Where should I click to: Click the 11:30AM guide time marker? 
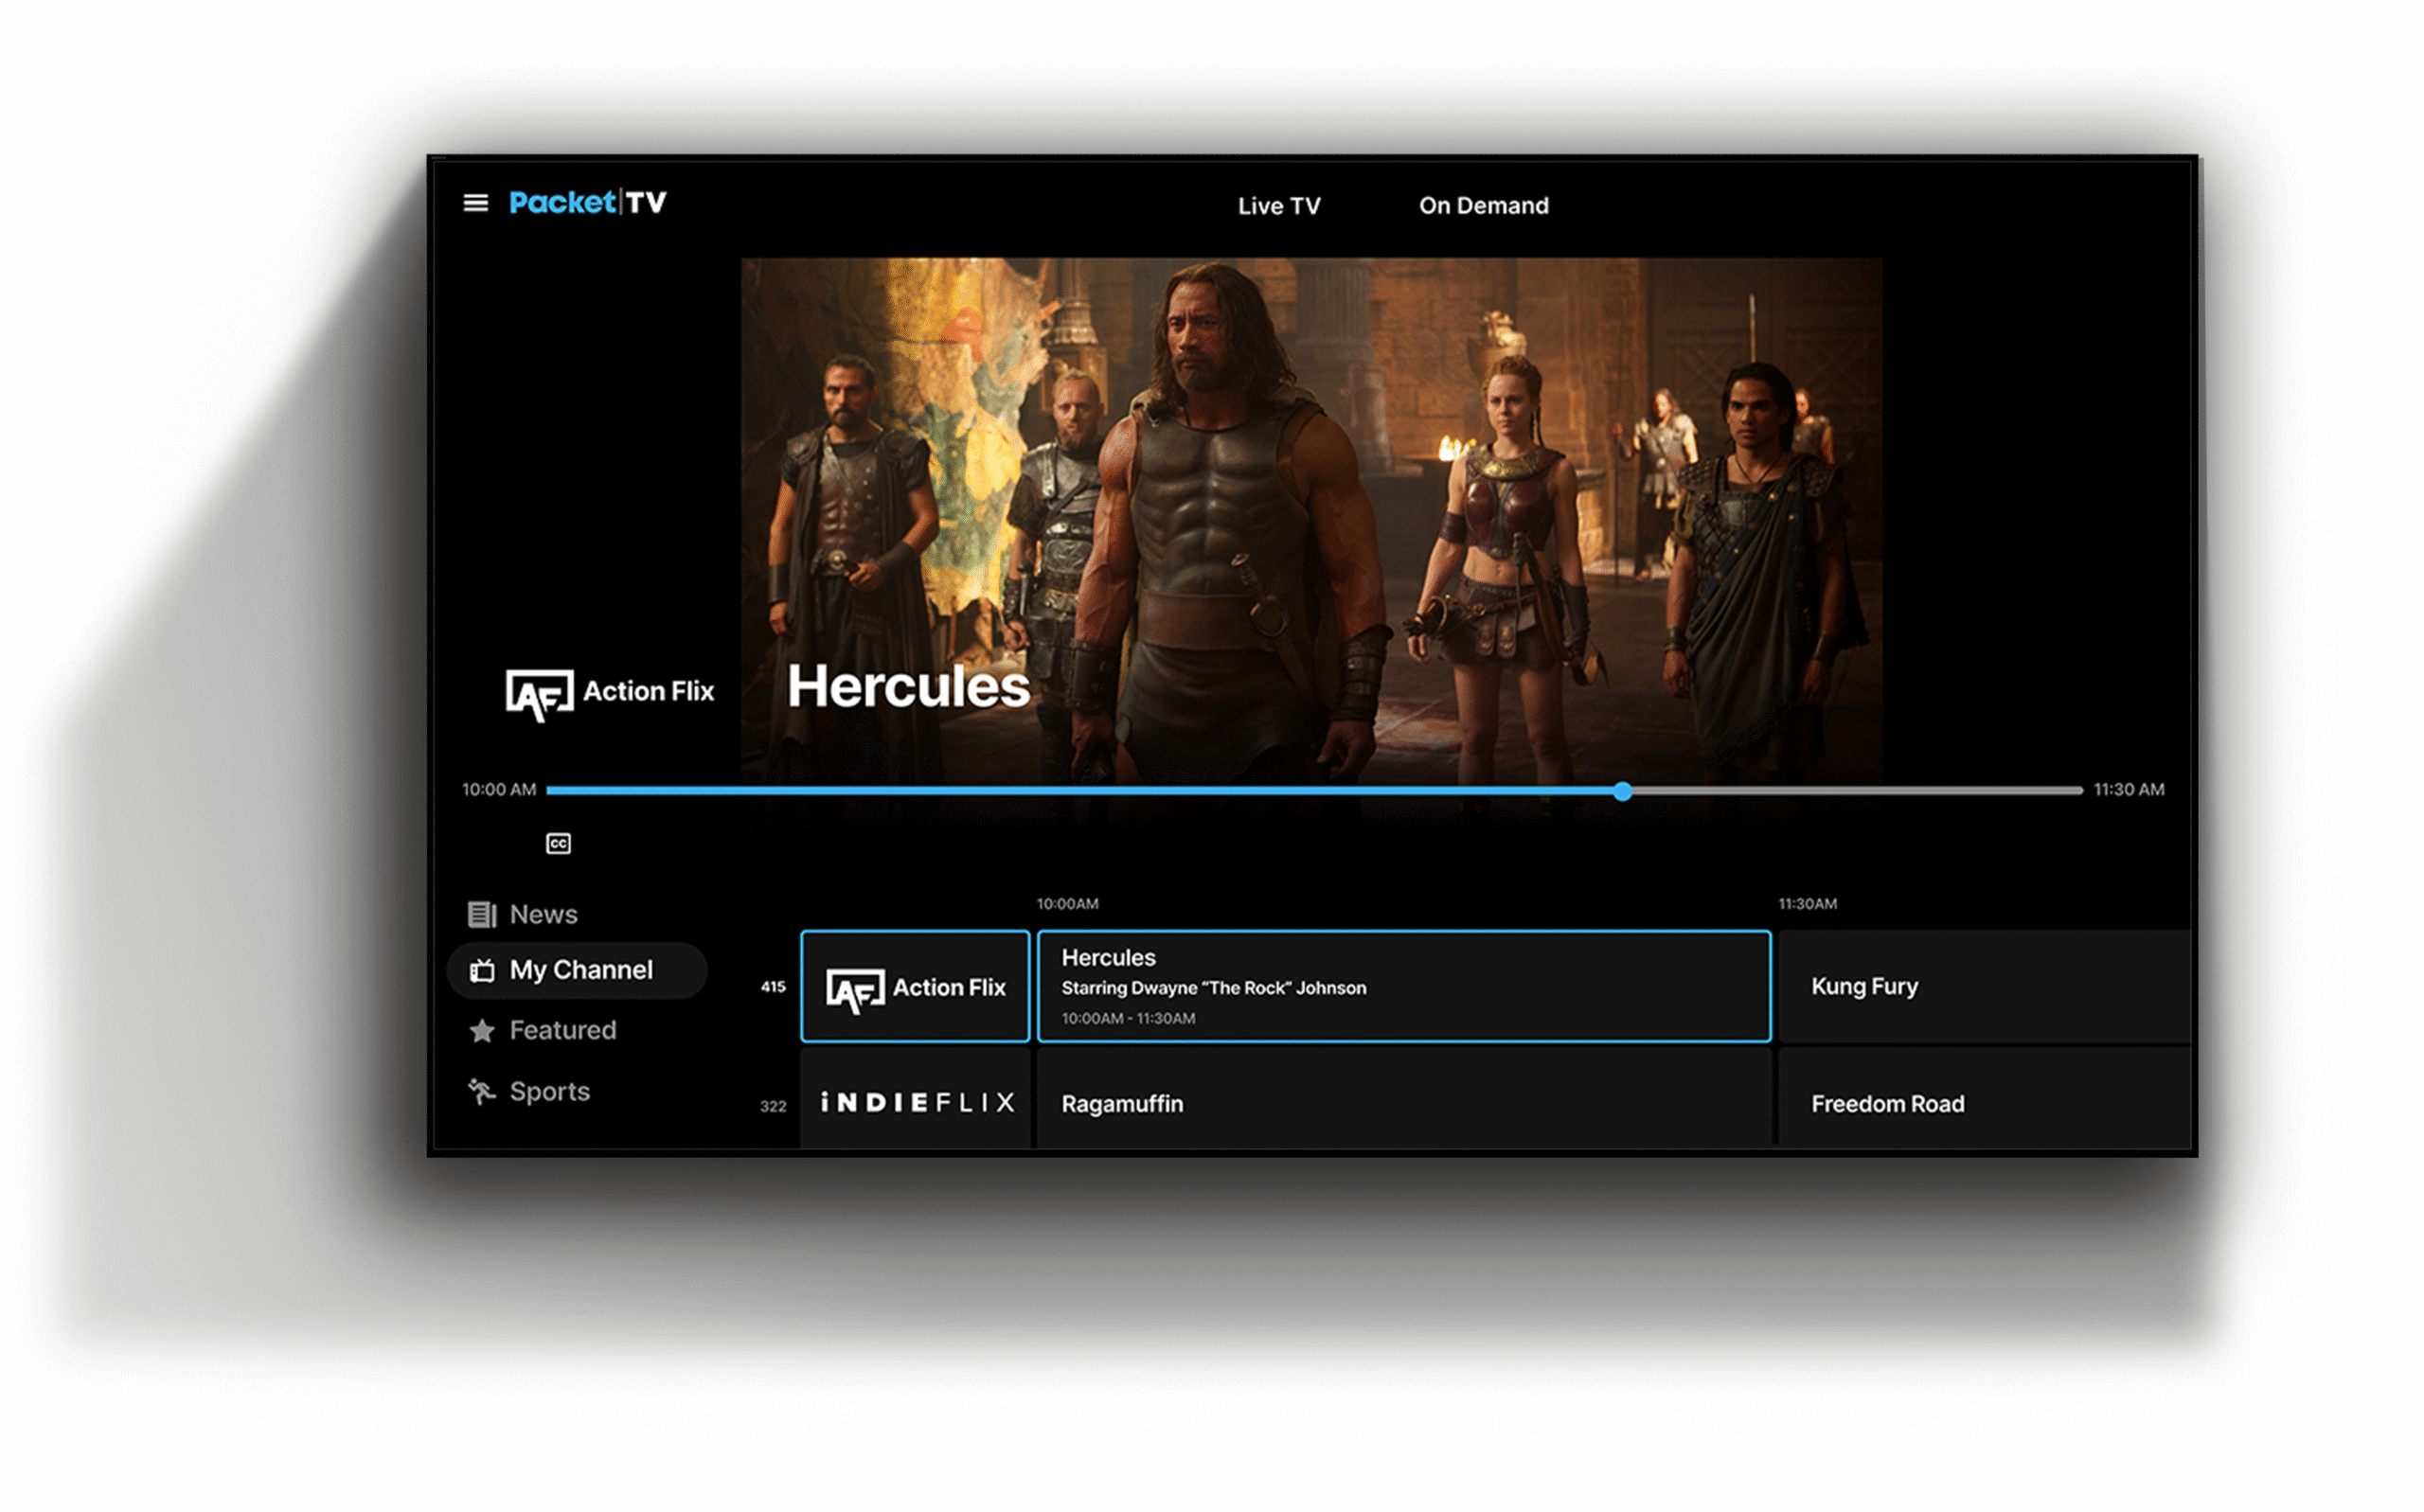tap(1807, 904)
